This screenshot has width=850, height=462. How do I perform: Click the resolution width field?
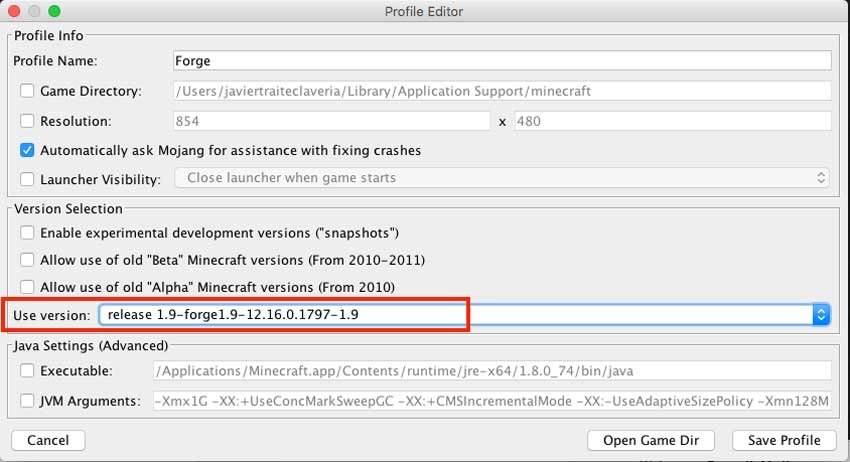click(x=331, y=121)
